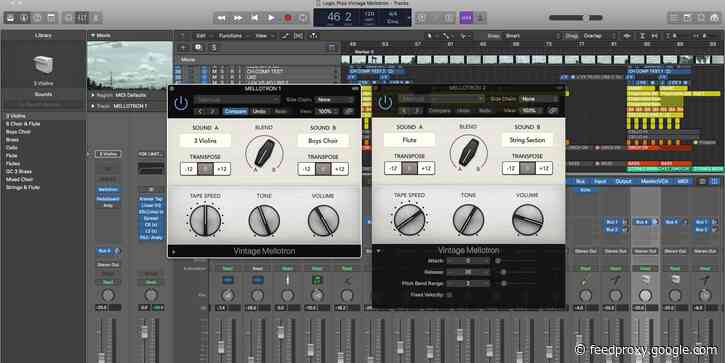The width and height of the screenshot is (725, 363).
Task: Click the link icon in MELLOTRON 2 header
Action: (x=553, y=111)
